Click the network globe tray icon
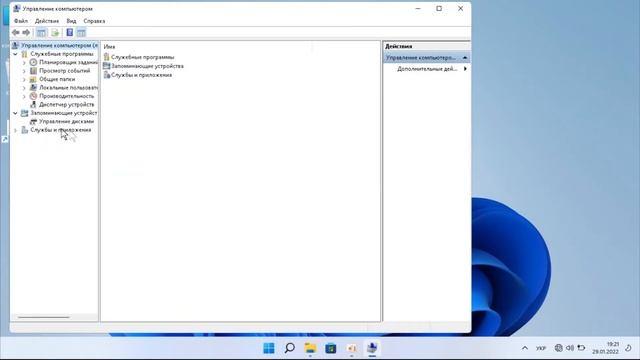The width and height of the screenshot is (640, 360). [x=558, y=348]
